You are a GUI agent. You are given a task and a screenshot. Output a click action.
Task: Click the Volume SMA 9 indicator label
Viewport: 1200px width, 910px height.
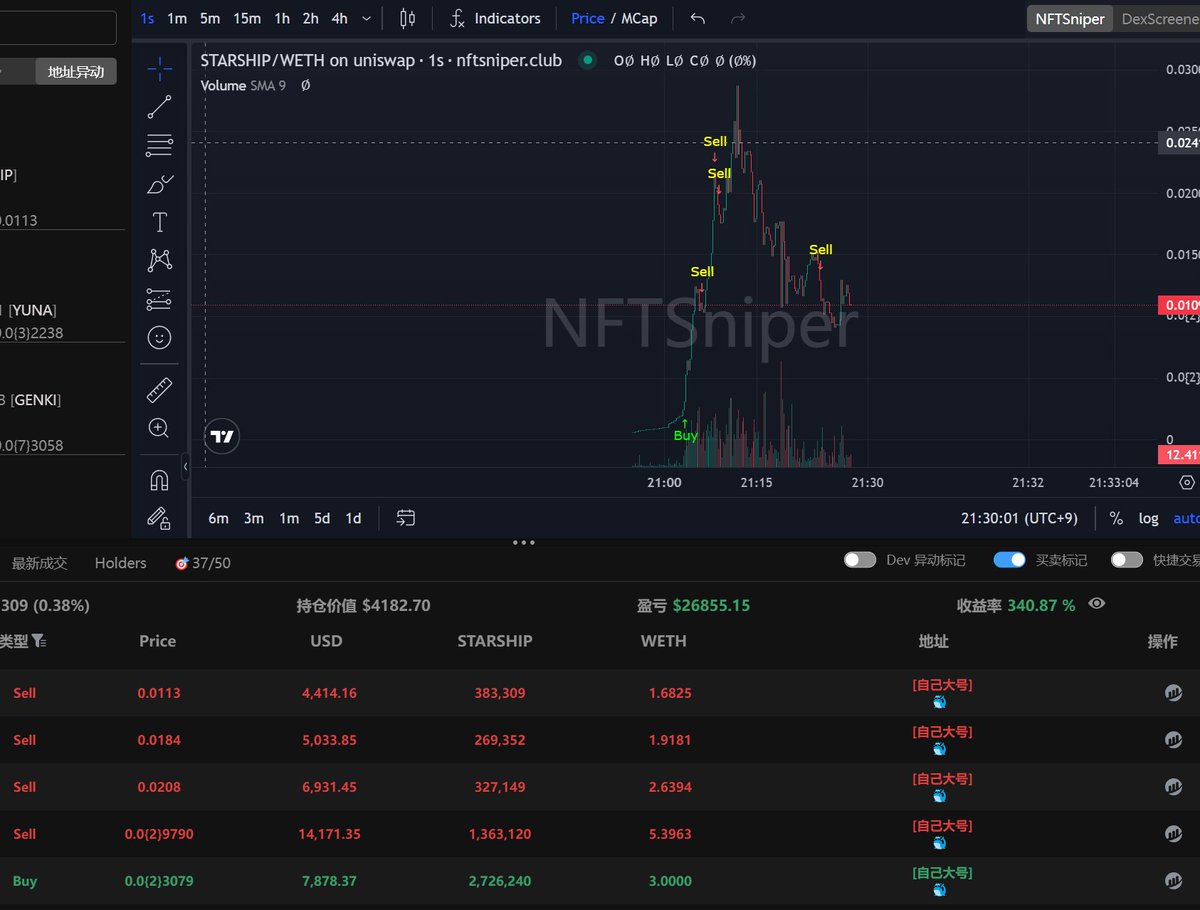(x=243, y=86)
